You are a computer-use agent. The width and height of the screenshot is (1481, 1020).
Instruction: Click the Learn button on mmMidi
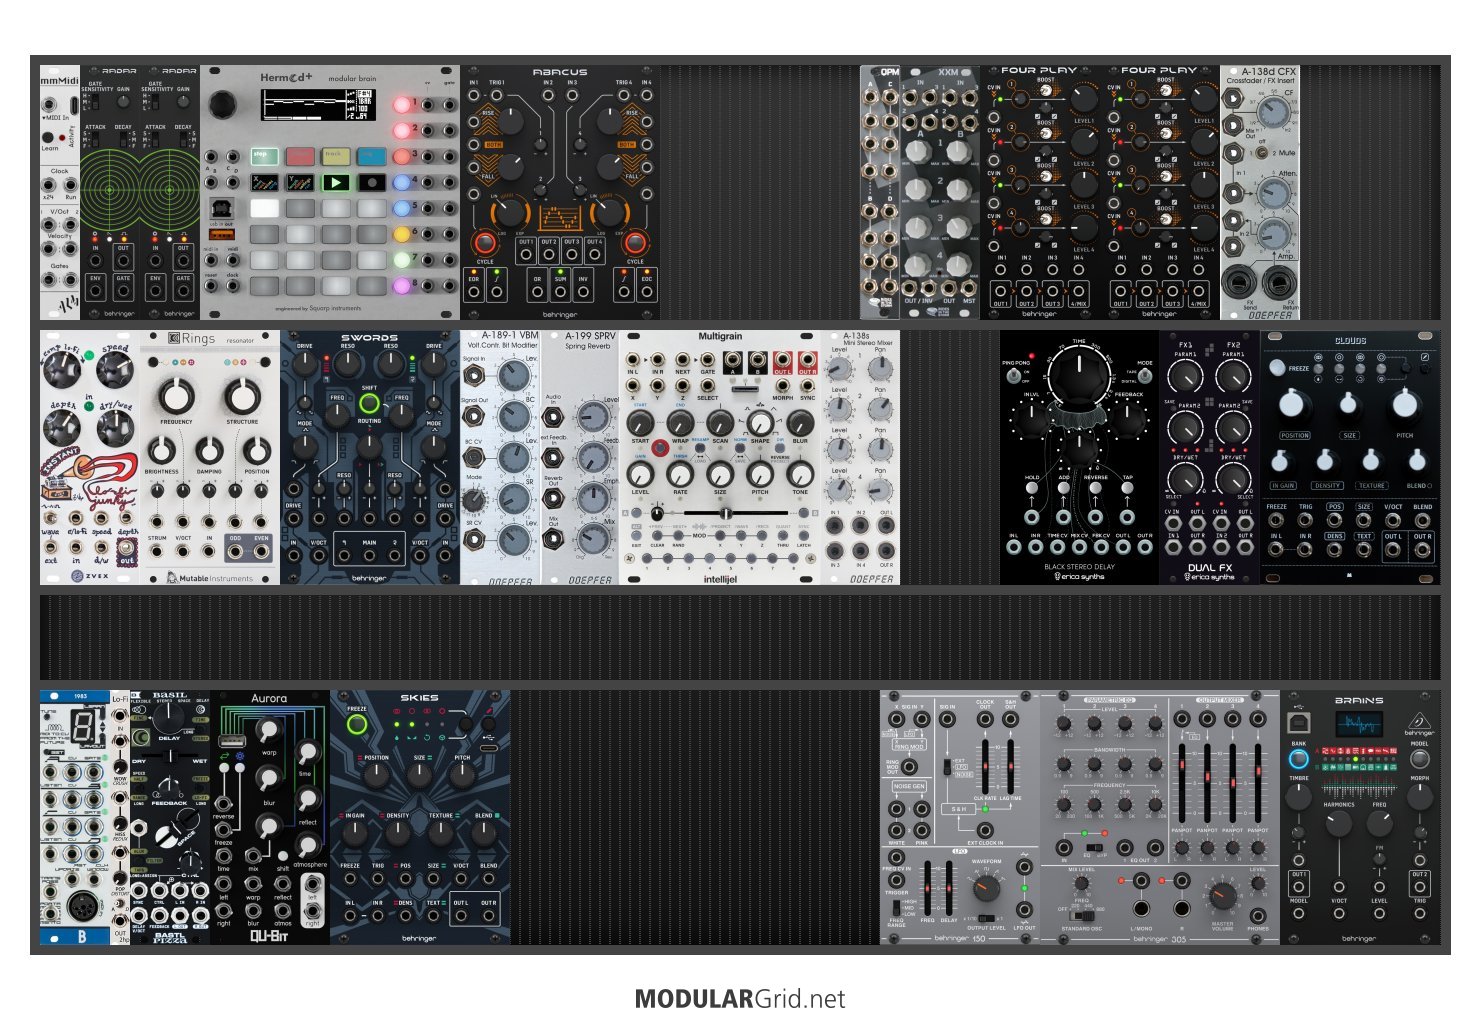48,138
